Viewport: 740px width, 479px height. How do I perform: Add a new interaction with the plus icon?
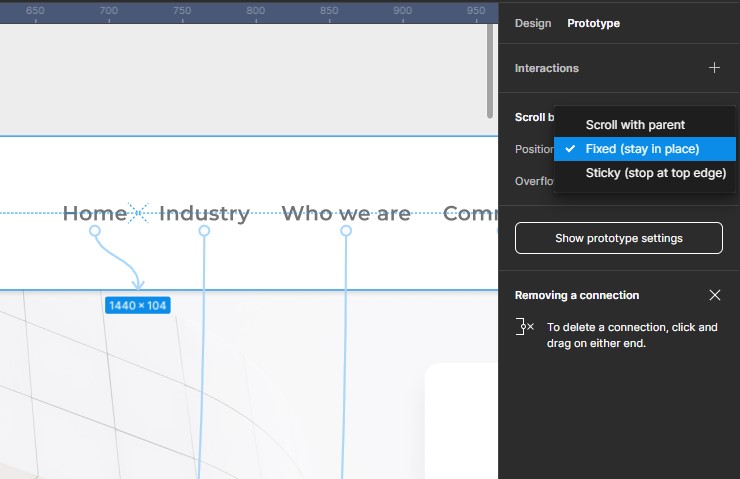714,68
